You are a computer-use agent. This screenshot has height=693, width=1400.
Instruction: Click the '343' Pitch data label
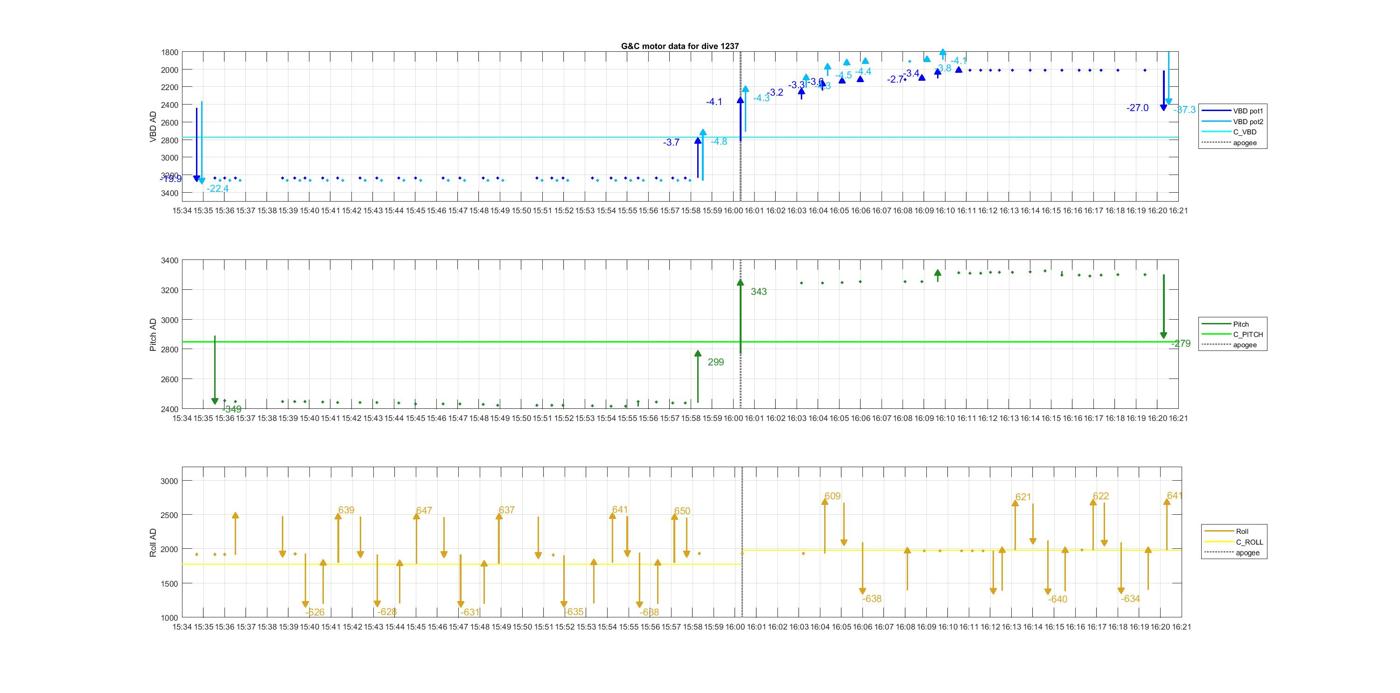759,292
